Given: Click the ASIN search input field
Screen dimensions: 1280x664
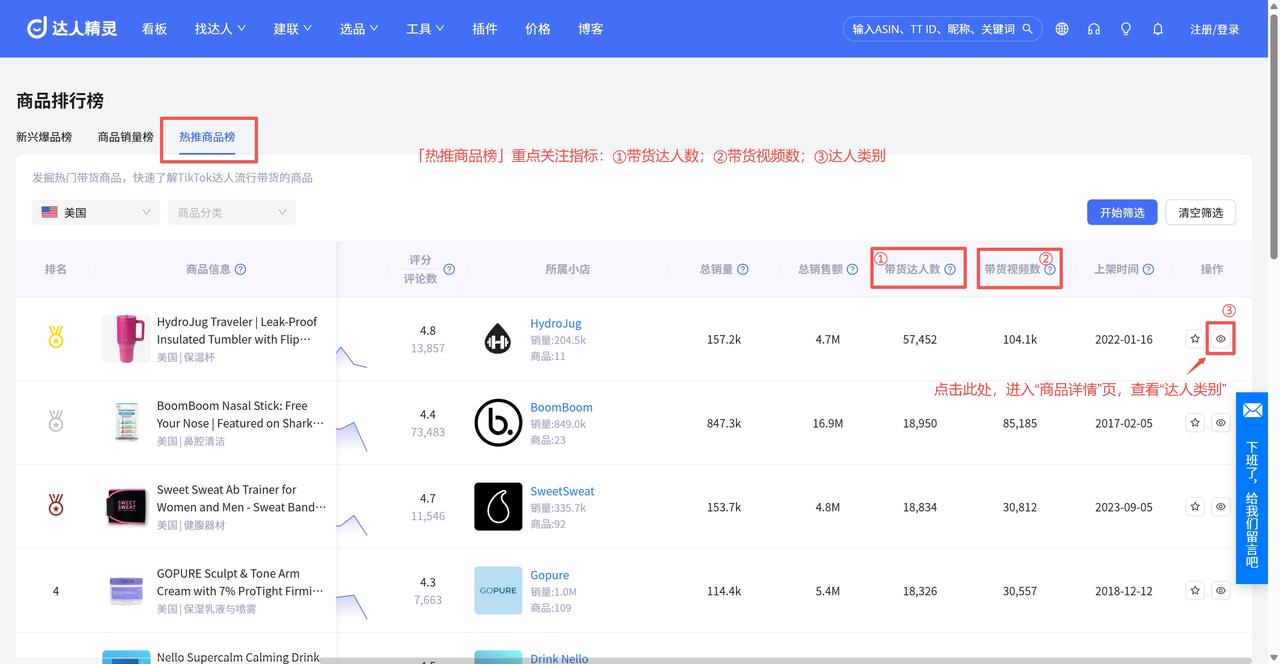Looking at the screenshot, I should click(930, 29).
